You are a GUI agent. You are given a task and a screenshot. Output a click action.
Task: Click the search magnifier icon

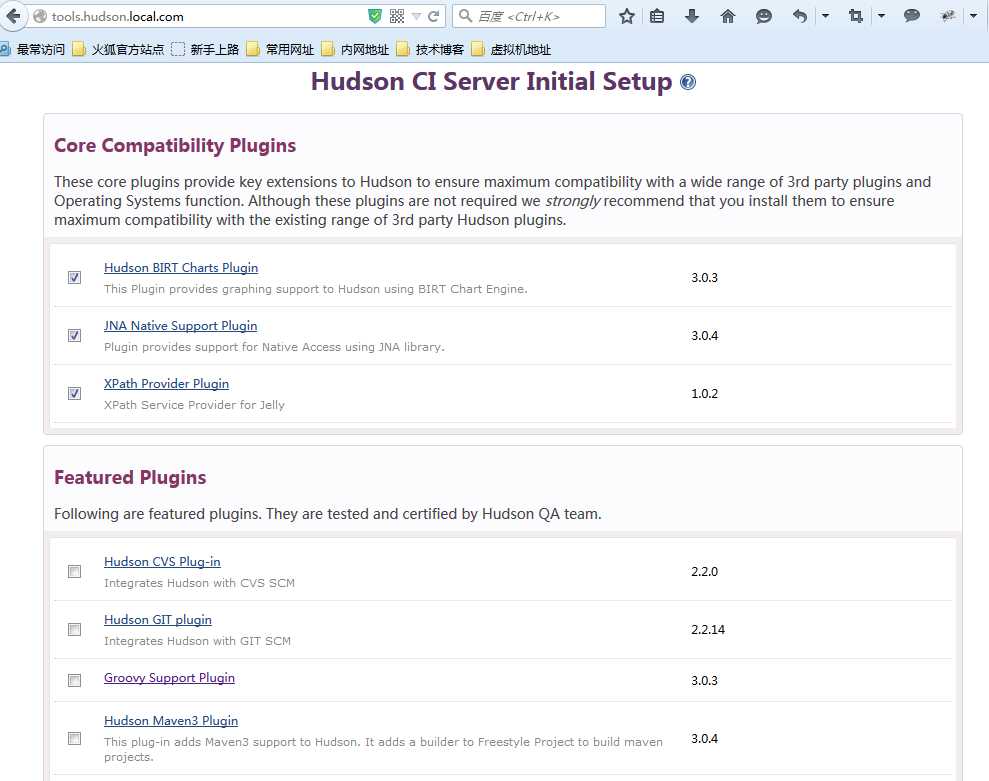coord(465,16)
